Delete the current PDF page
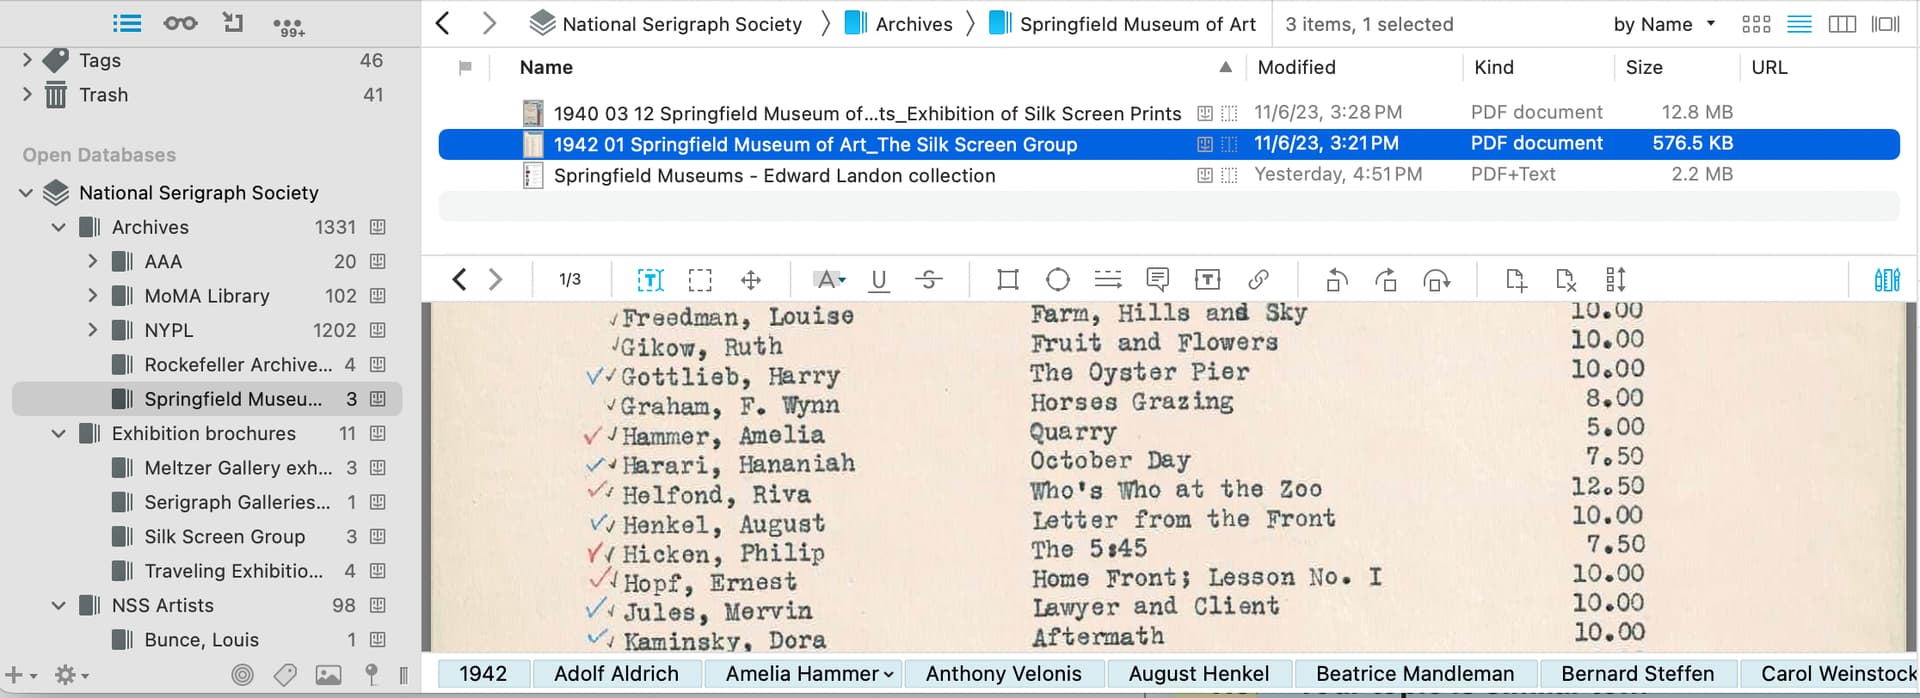 tap(1566, 280)
